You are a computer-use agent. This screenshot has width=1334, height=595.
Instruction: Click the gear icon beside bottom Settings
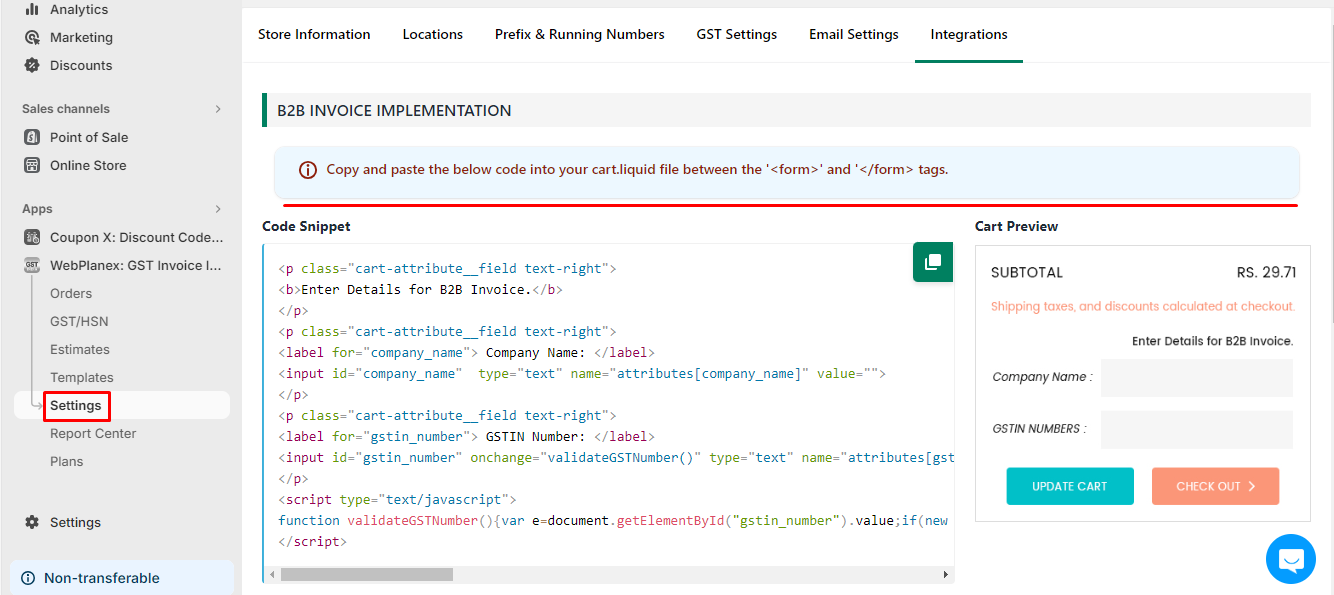click(x=32, y=522)
